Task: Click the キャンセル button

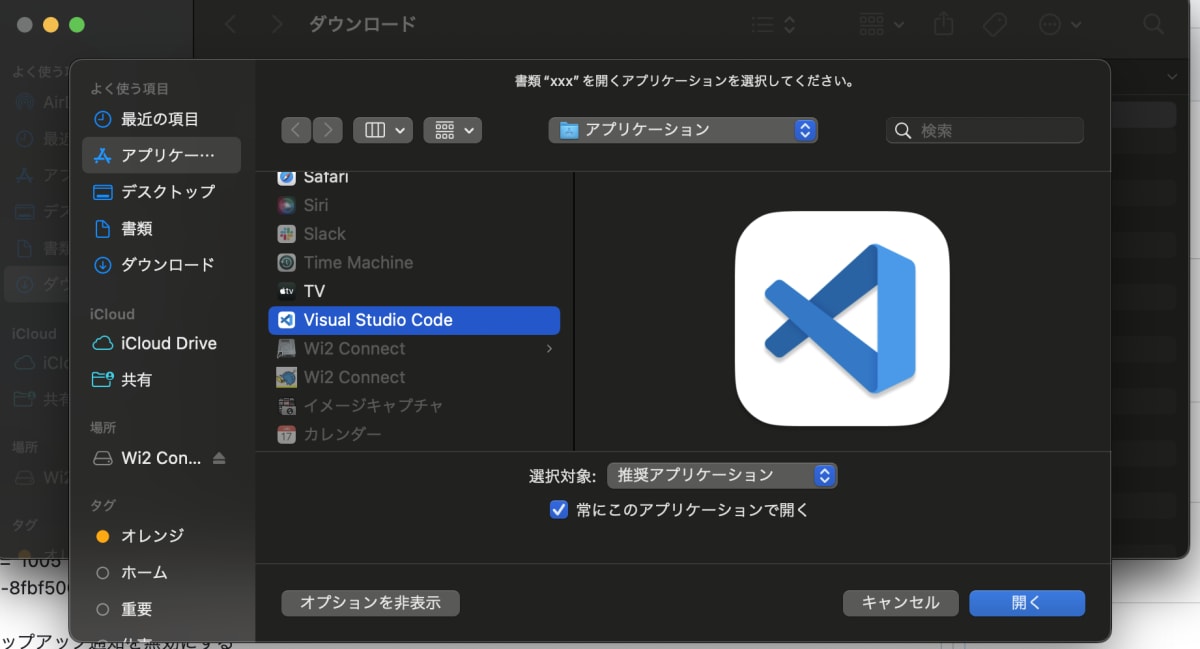Action: pyautogui.click(x=901, y=603)
